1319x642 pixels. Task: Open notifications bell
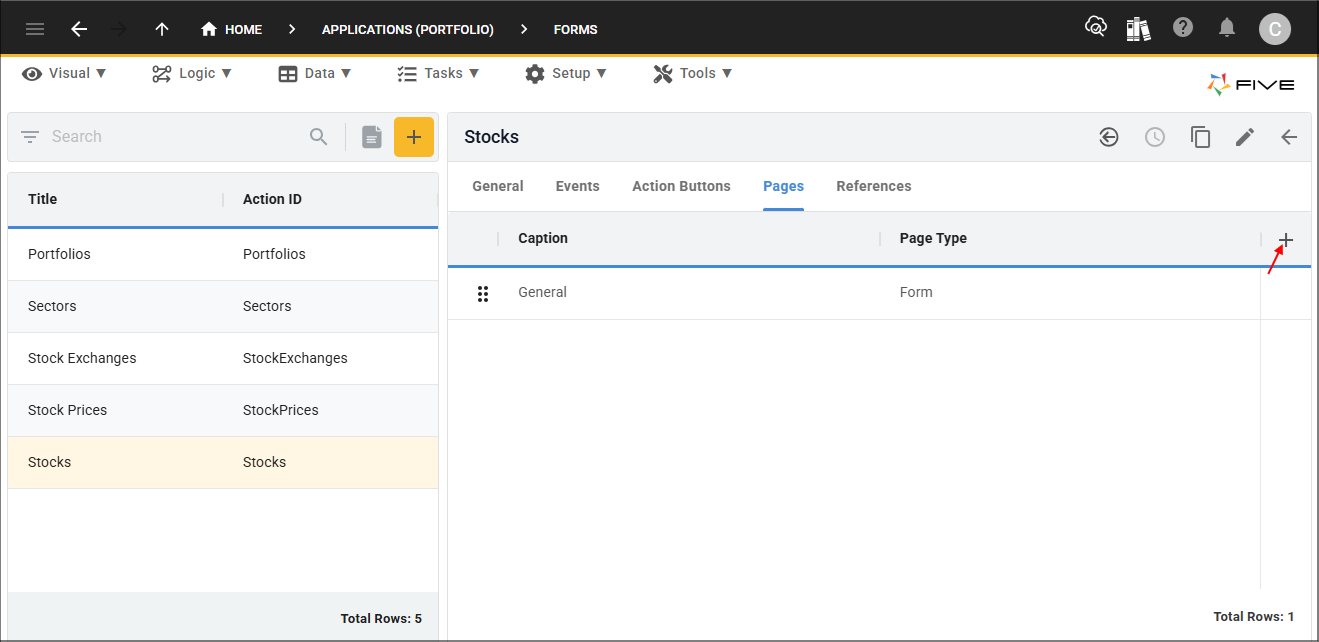(1227, 28)
